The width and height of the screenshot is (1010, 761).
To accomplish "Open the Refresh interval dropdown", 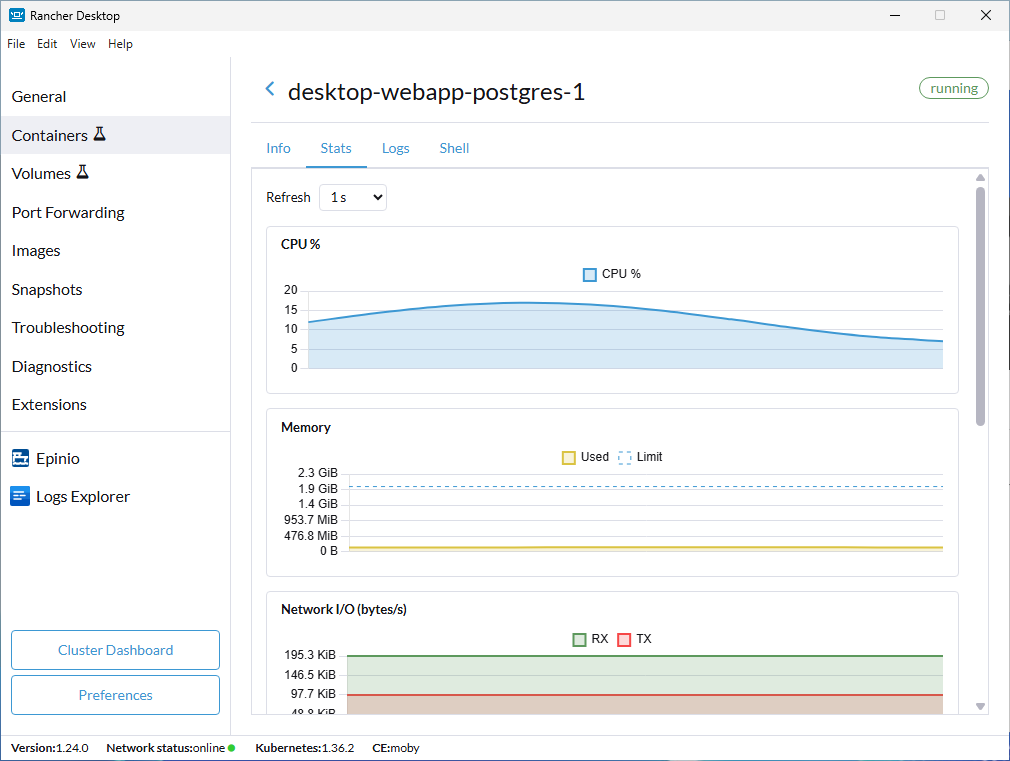I will pos(353,197).
